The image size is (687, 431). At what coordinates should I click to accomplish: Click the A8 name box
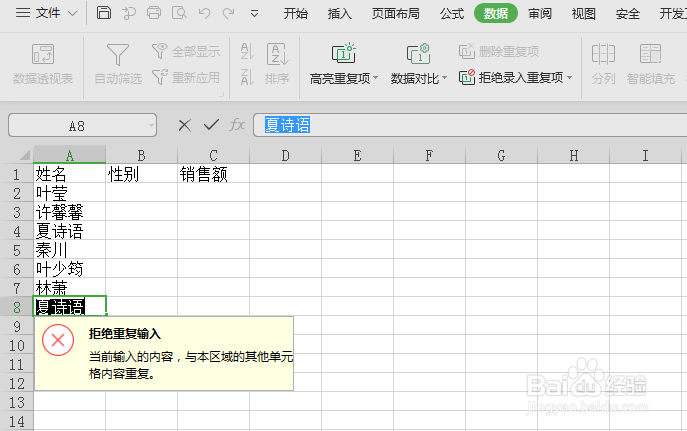pos(77,126)
